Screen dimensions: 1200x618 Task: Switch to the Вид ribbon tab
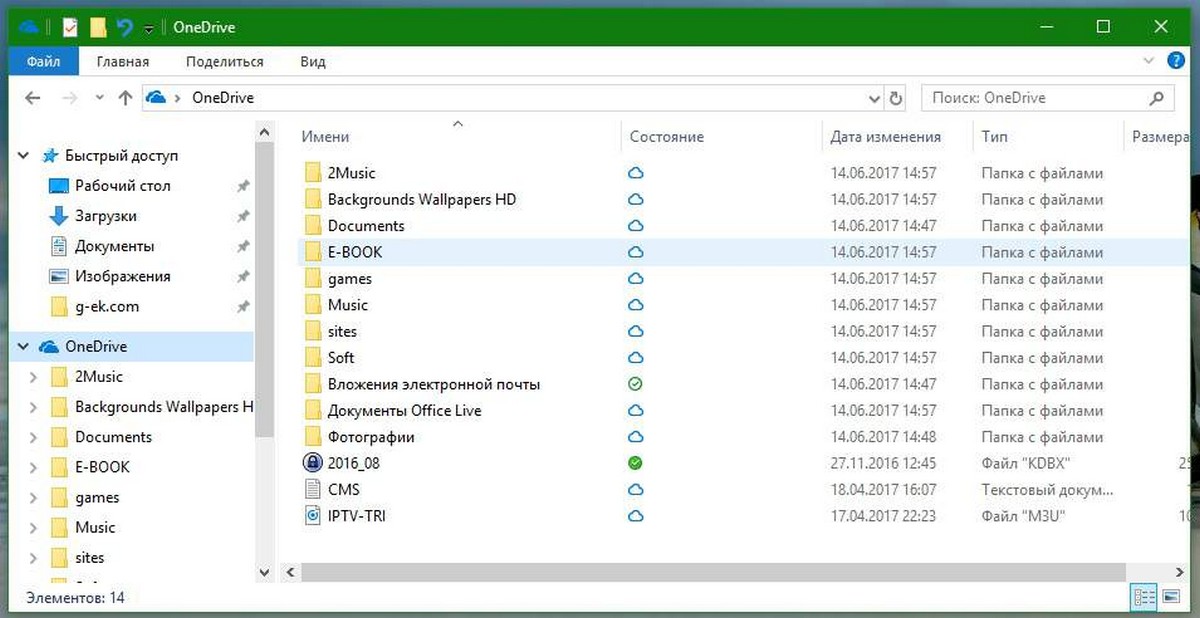313,62
